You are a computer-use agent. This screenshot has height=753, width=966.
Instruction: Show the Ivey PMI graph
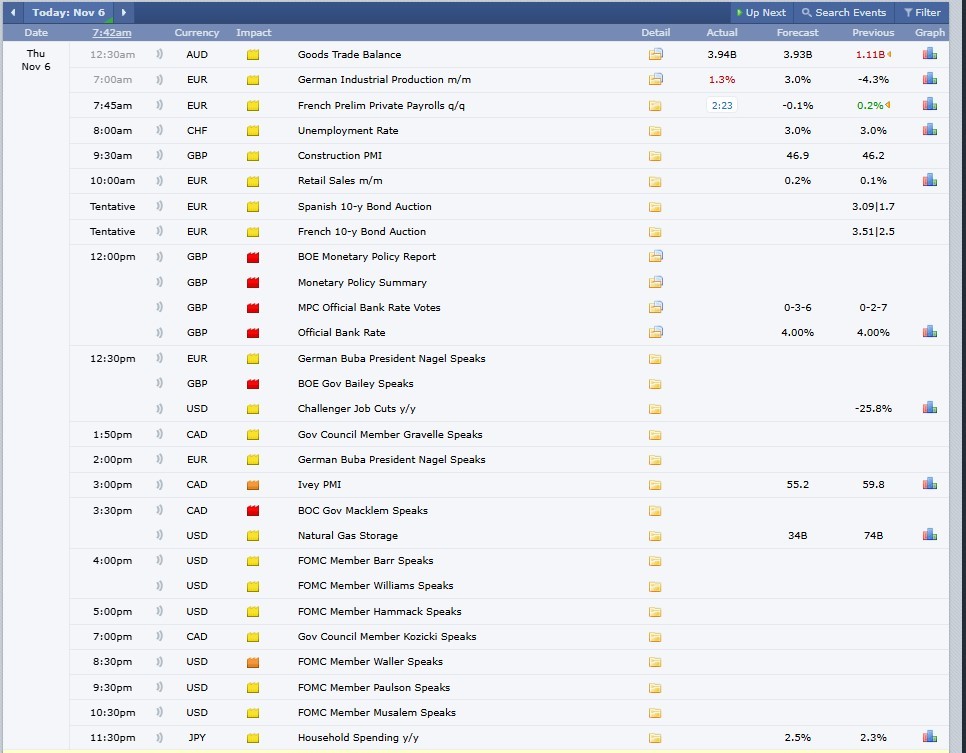point(929,484)
